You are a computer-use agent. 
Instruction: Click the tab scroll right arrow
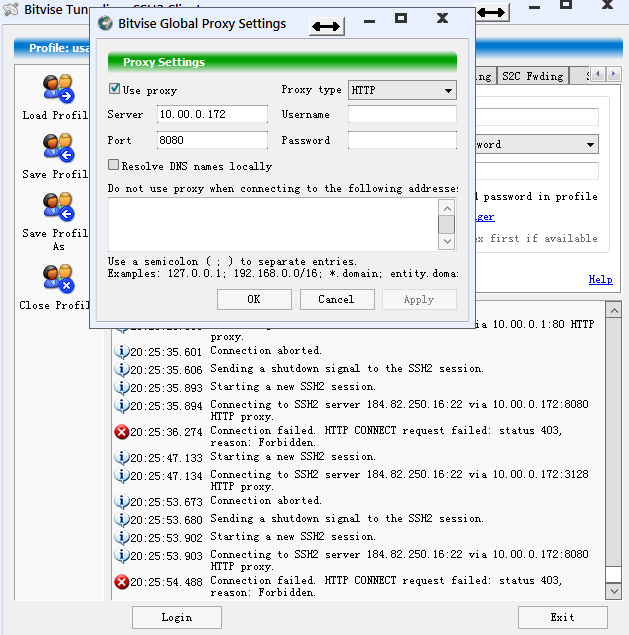point(613,74)
